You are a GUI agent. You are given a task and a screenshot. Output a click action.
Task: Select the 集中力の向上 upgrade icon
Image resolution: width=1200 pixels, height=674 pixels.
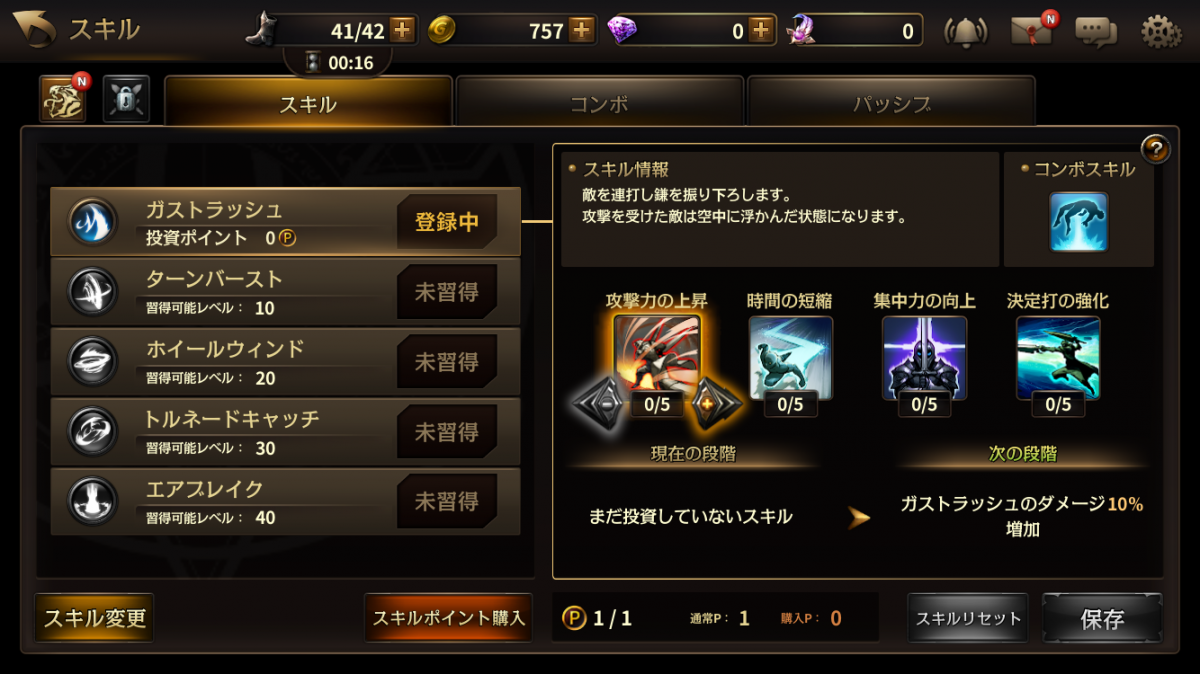tap(924, 356)
